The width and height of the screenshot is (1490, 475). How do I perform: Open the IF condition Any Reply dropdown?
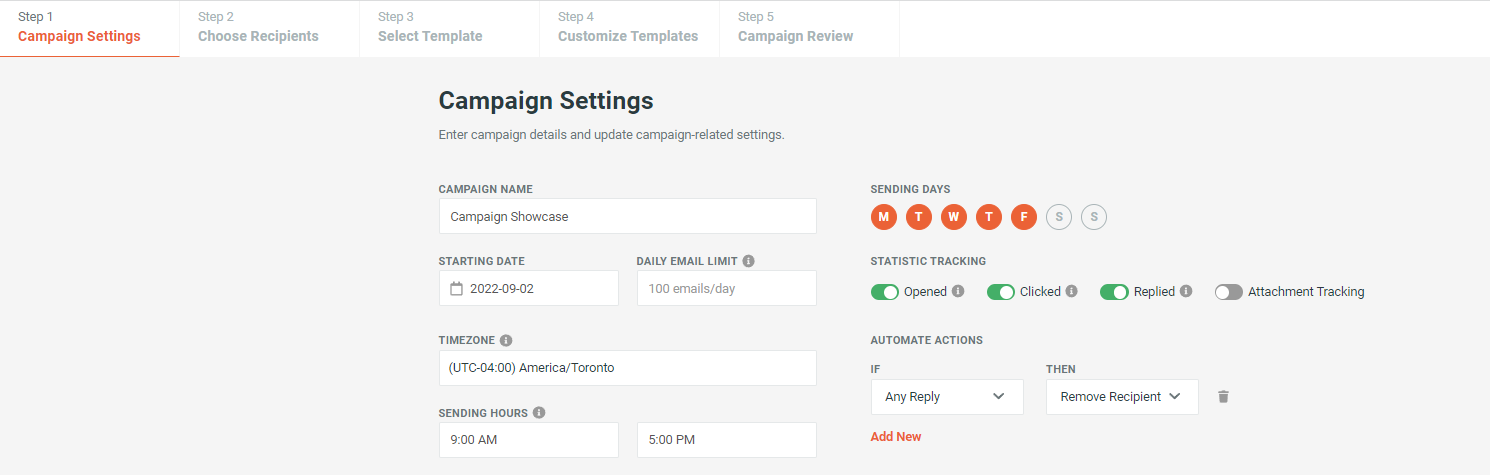point(947,397)
